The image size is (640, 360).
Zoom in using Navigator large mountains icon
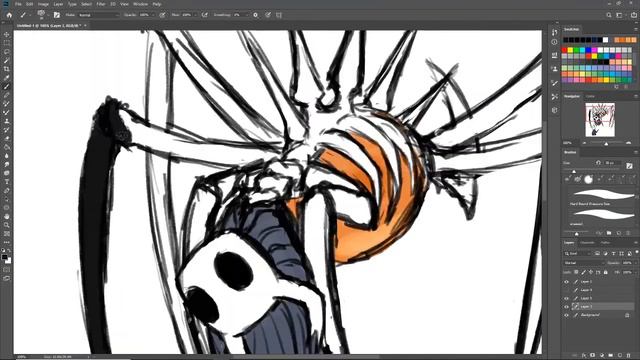tap(629, 143)
